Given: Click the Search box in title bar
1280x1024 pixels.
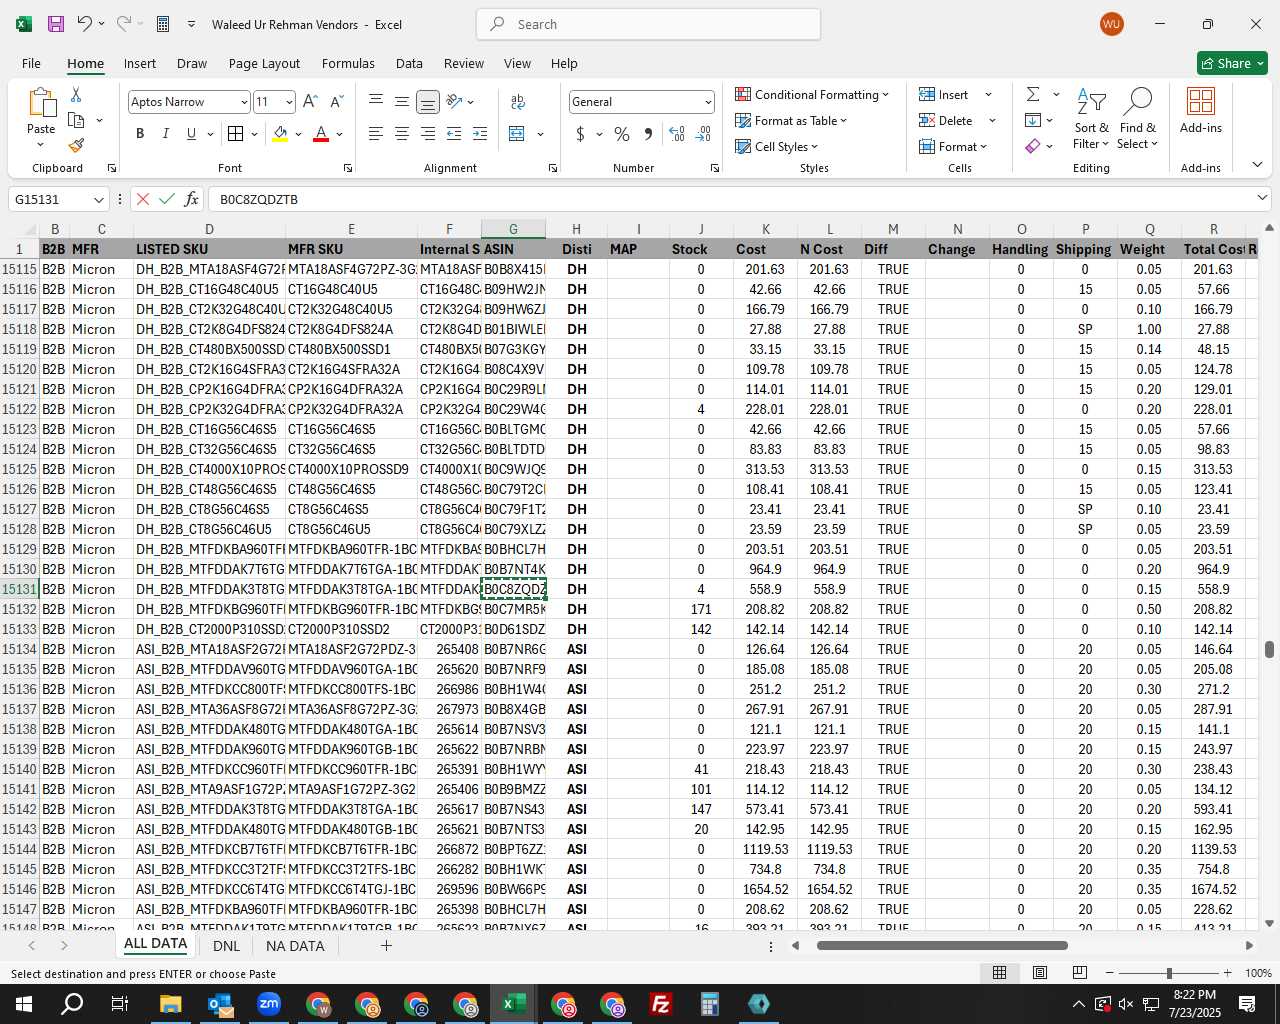Looking at the screenshot, I should [648, 24].
